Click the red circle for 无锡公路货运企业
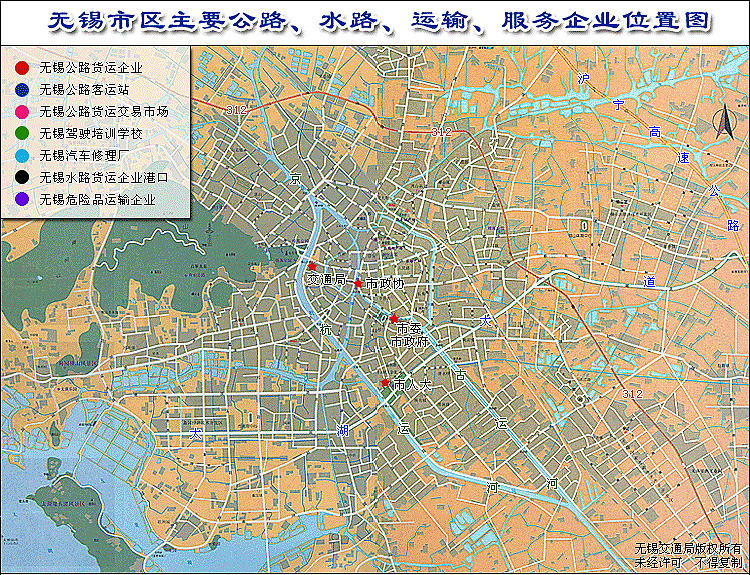The image size is (750, 575). [22, 68]
